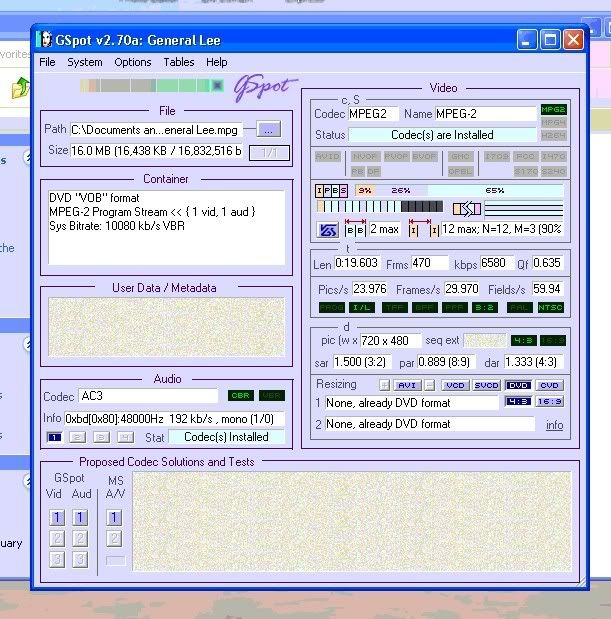Click the PAL standard indicator

click(520, 308)
